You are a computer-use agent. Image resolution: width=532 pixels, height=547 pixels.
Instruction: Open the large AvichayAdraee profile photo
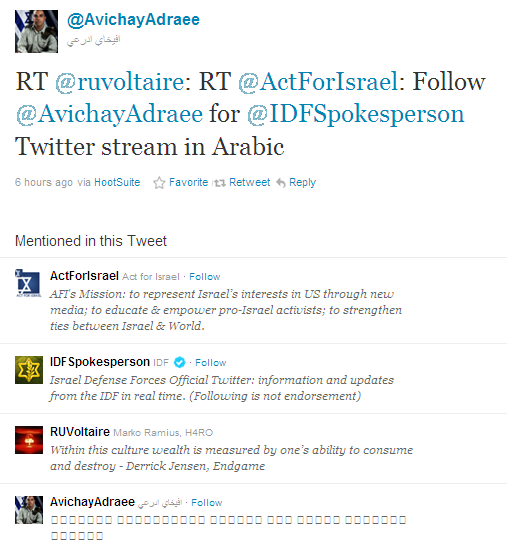point(36,31)
